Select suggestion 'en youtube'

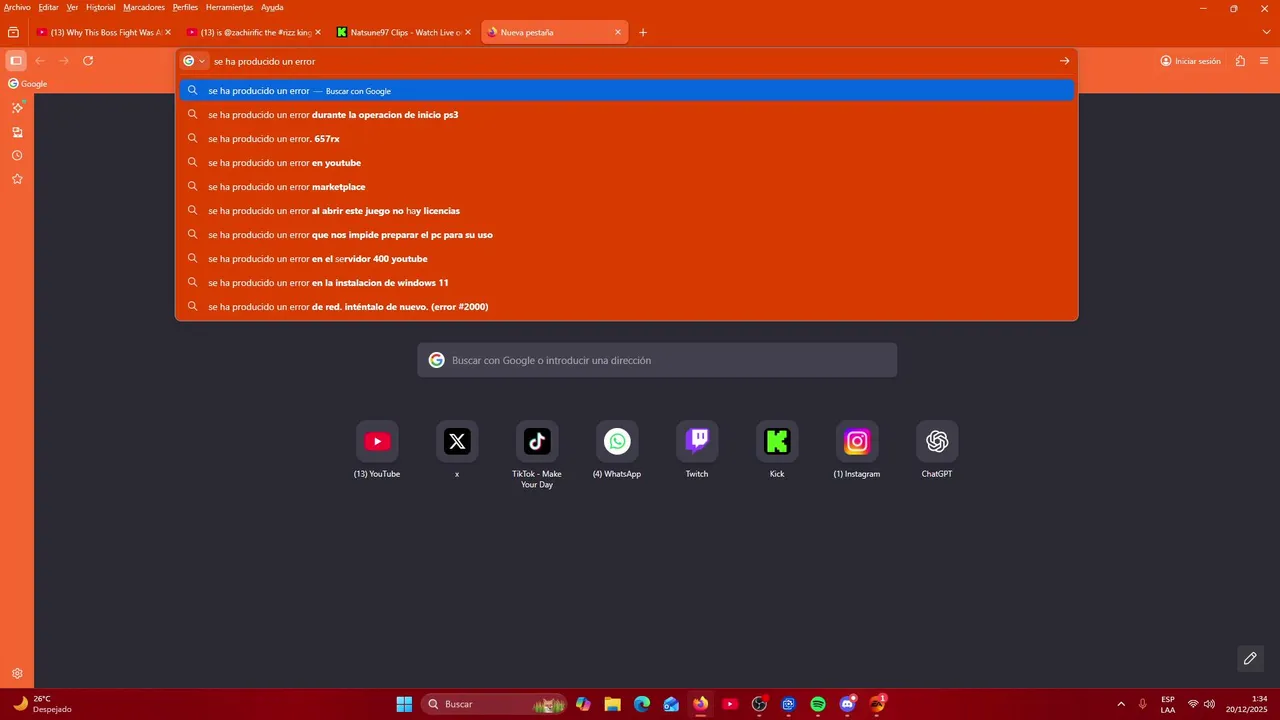tap(627, 163)
